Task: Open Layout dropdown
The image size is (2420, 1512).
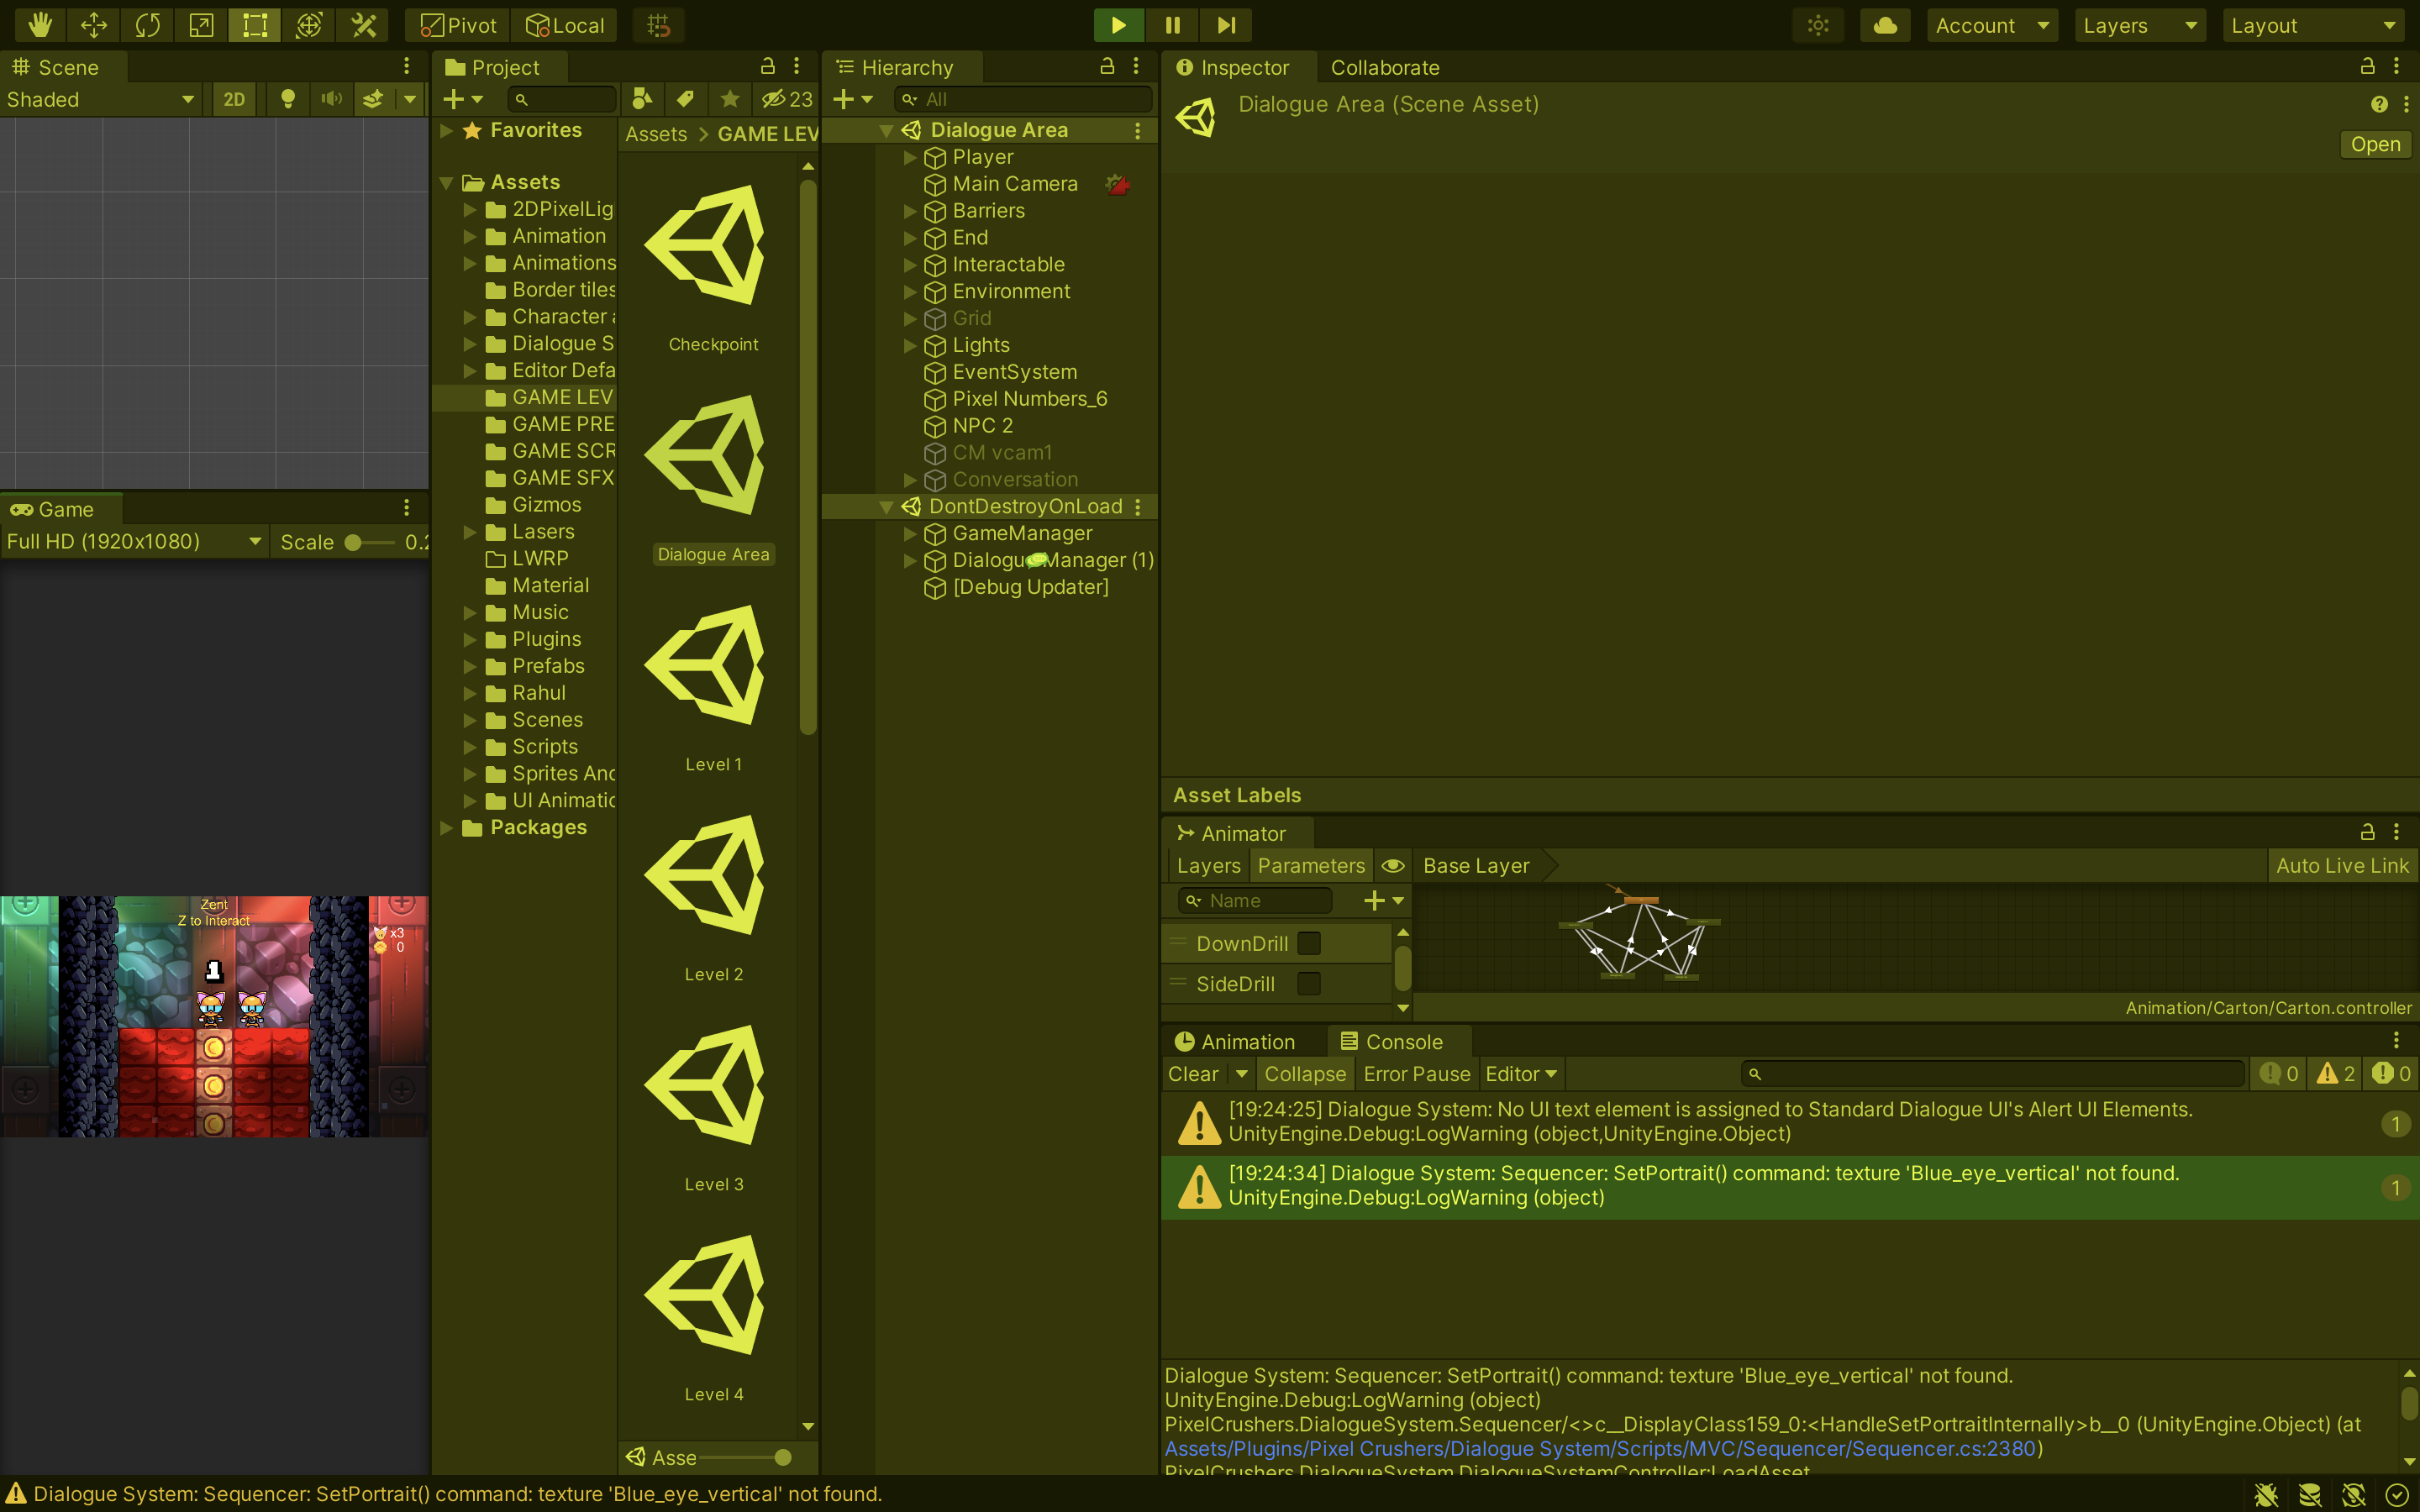Action: coord(2314,25)
